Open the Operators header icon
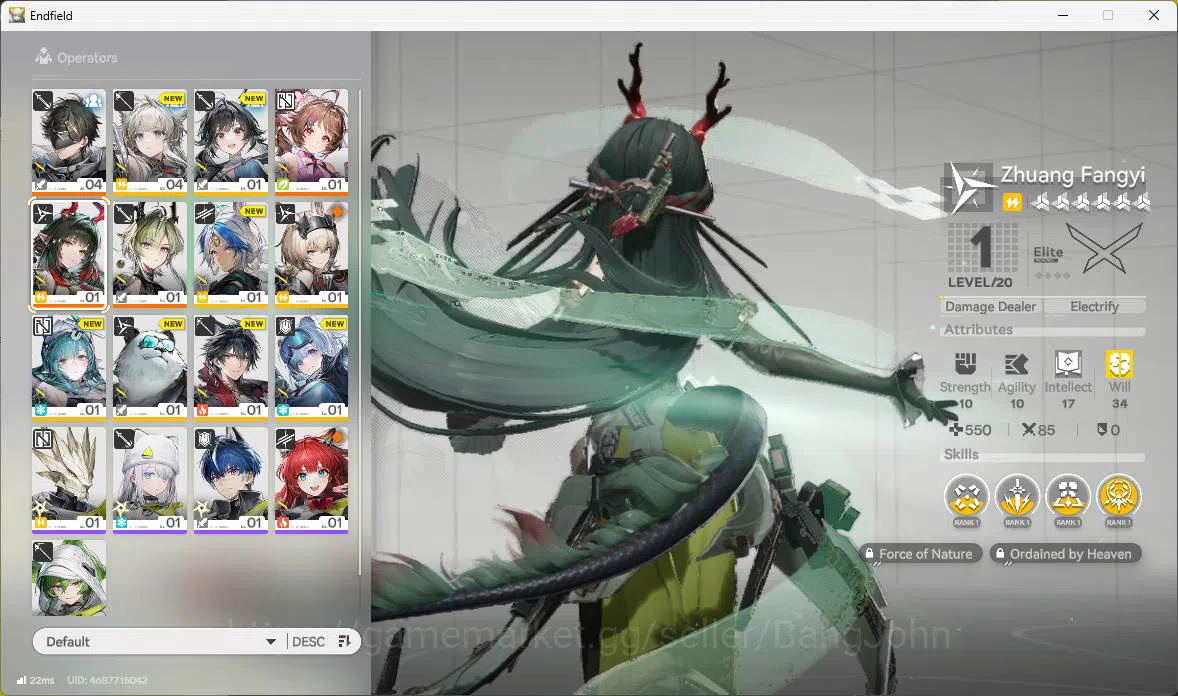Image resolution: width=1178 pixels, height=696 pixels. coord(43,56)
